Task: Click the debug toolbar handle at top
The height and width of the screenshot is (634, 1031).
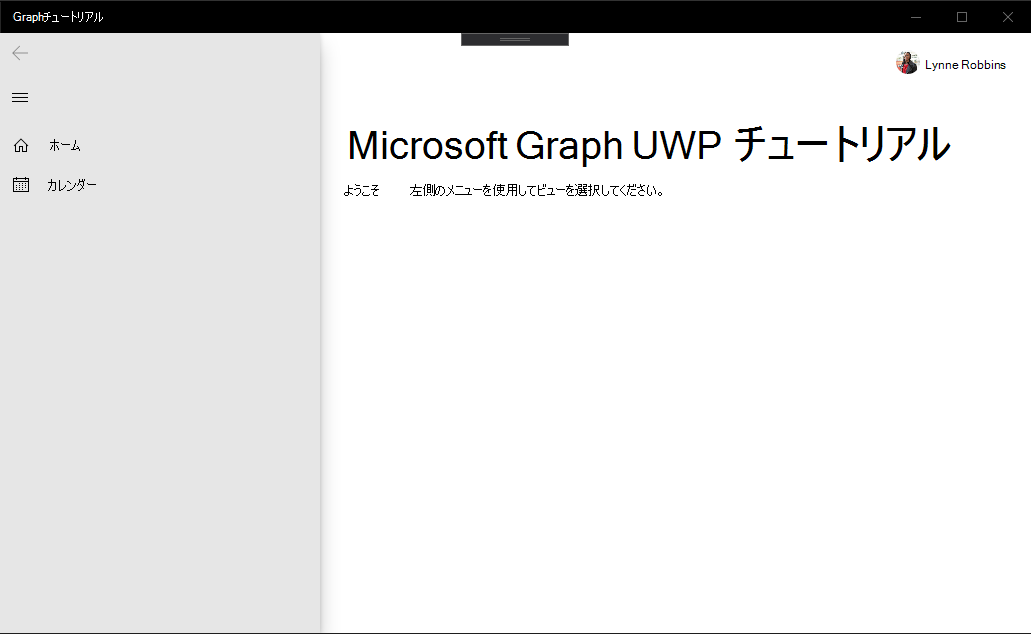Action: 515,39
